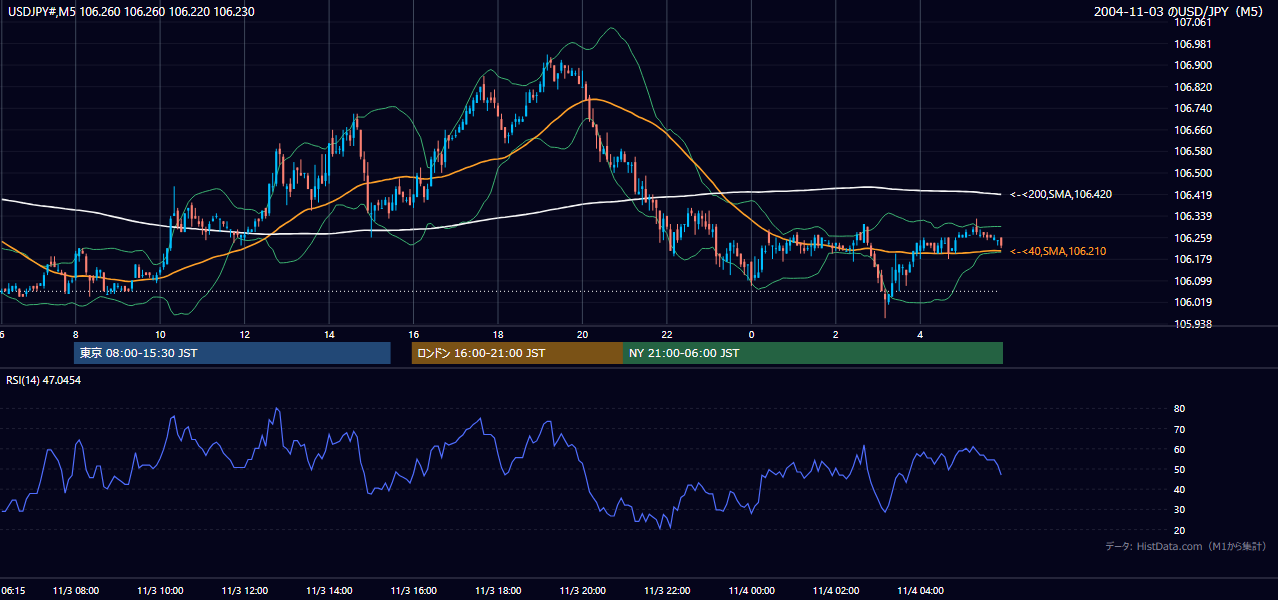Click the 11/4 04:00 time axis label
The image size is (1278, 600).
tap(921, 591)
